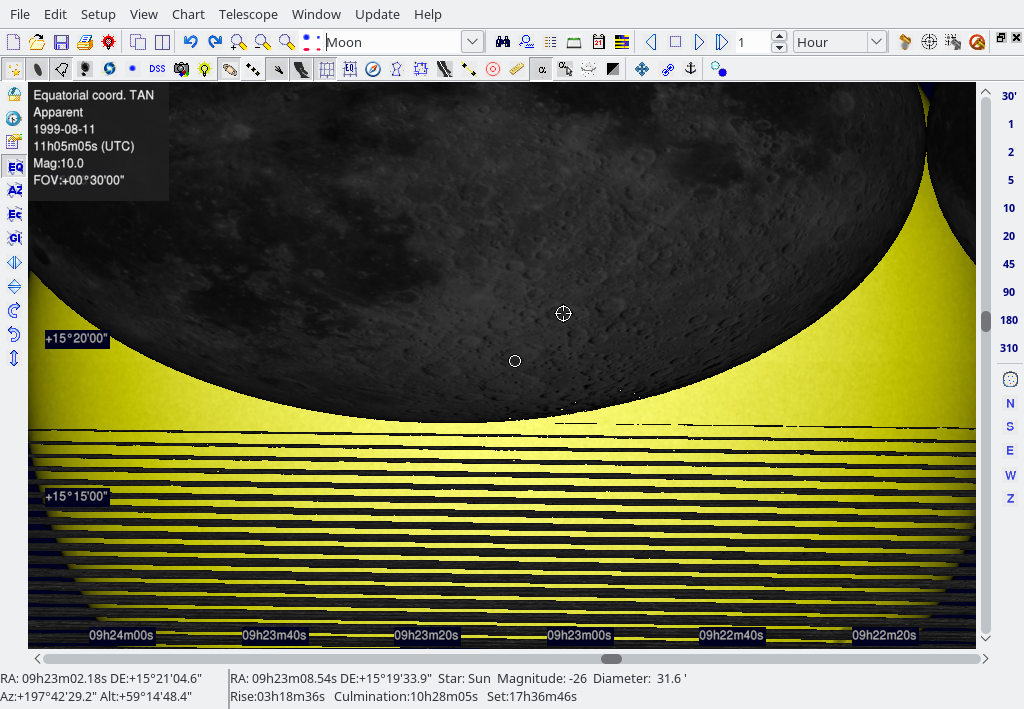Toggle coordinate grid display

(x=327, y=69)
